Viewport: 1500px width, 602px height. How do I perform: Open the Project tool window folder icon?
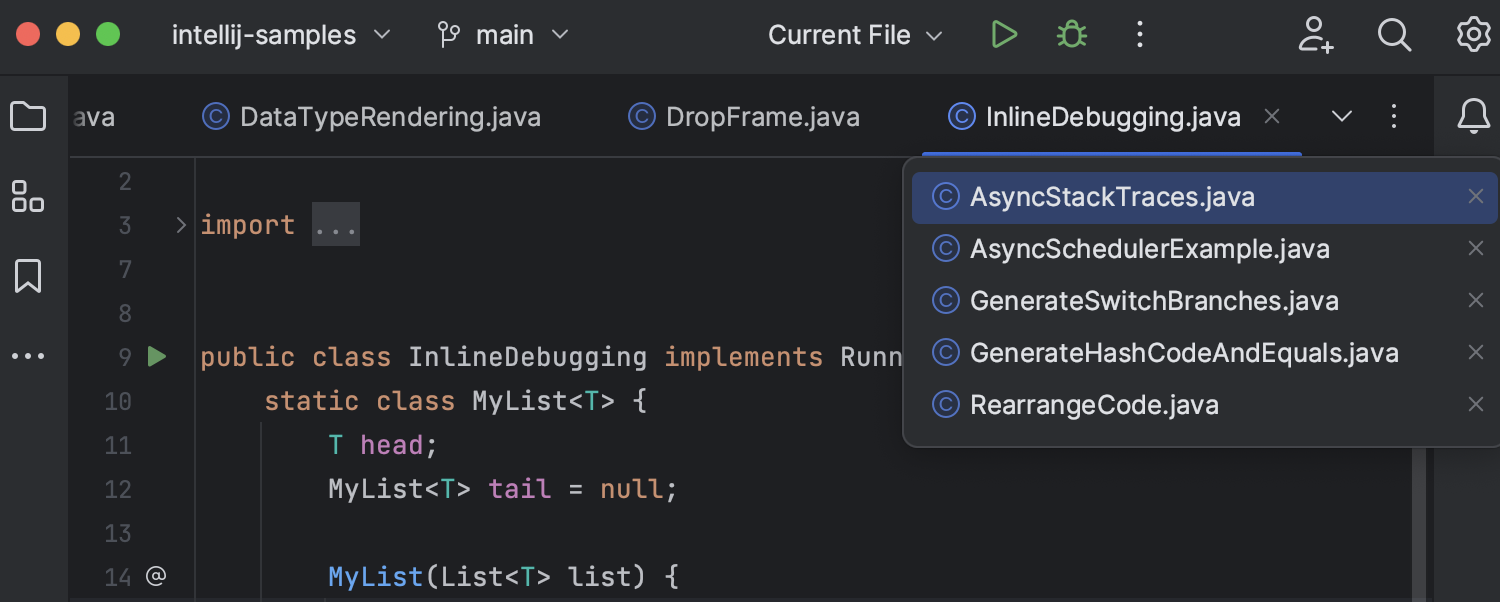coord(28,116)
